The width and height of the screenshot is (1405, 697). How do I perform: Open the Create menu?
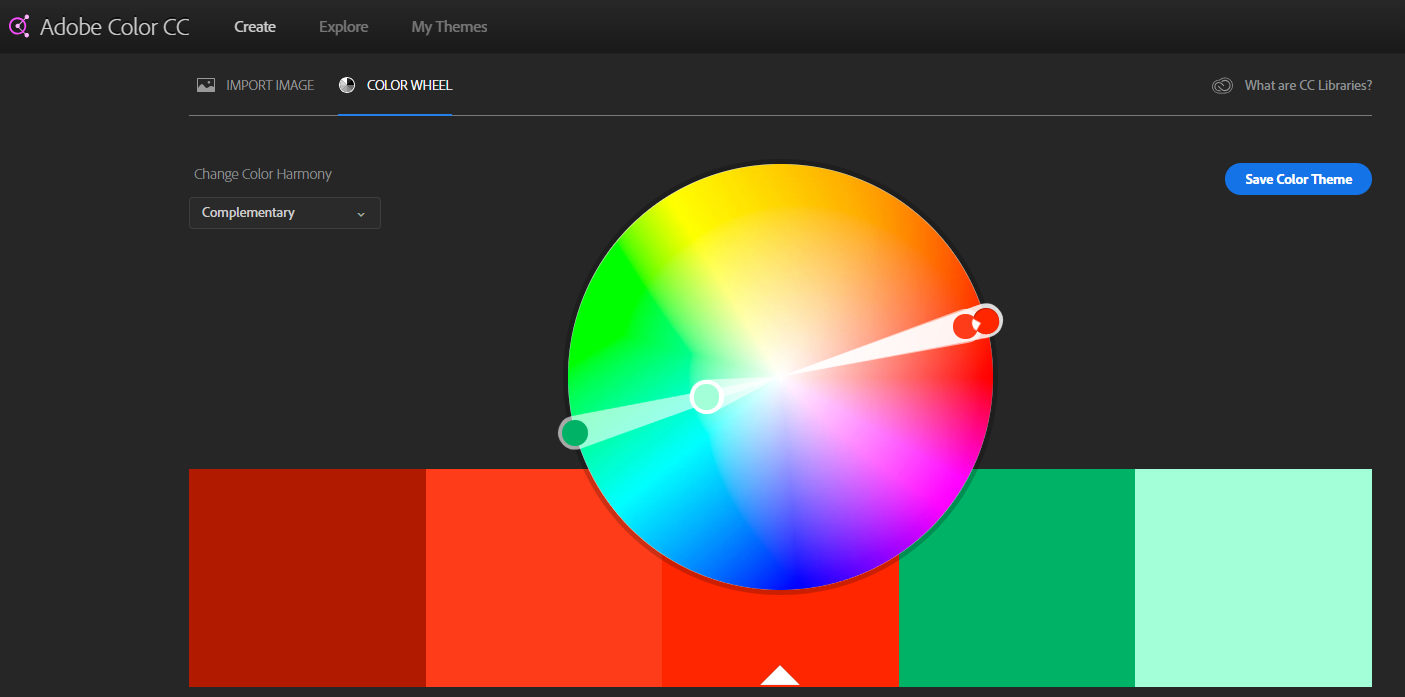[x=255, y=27]
